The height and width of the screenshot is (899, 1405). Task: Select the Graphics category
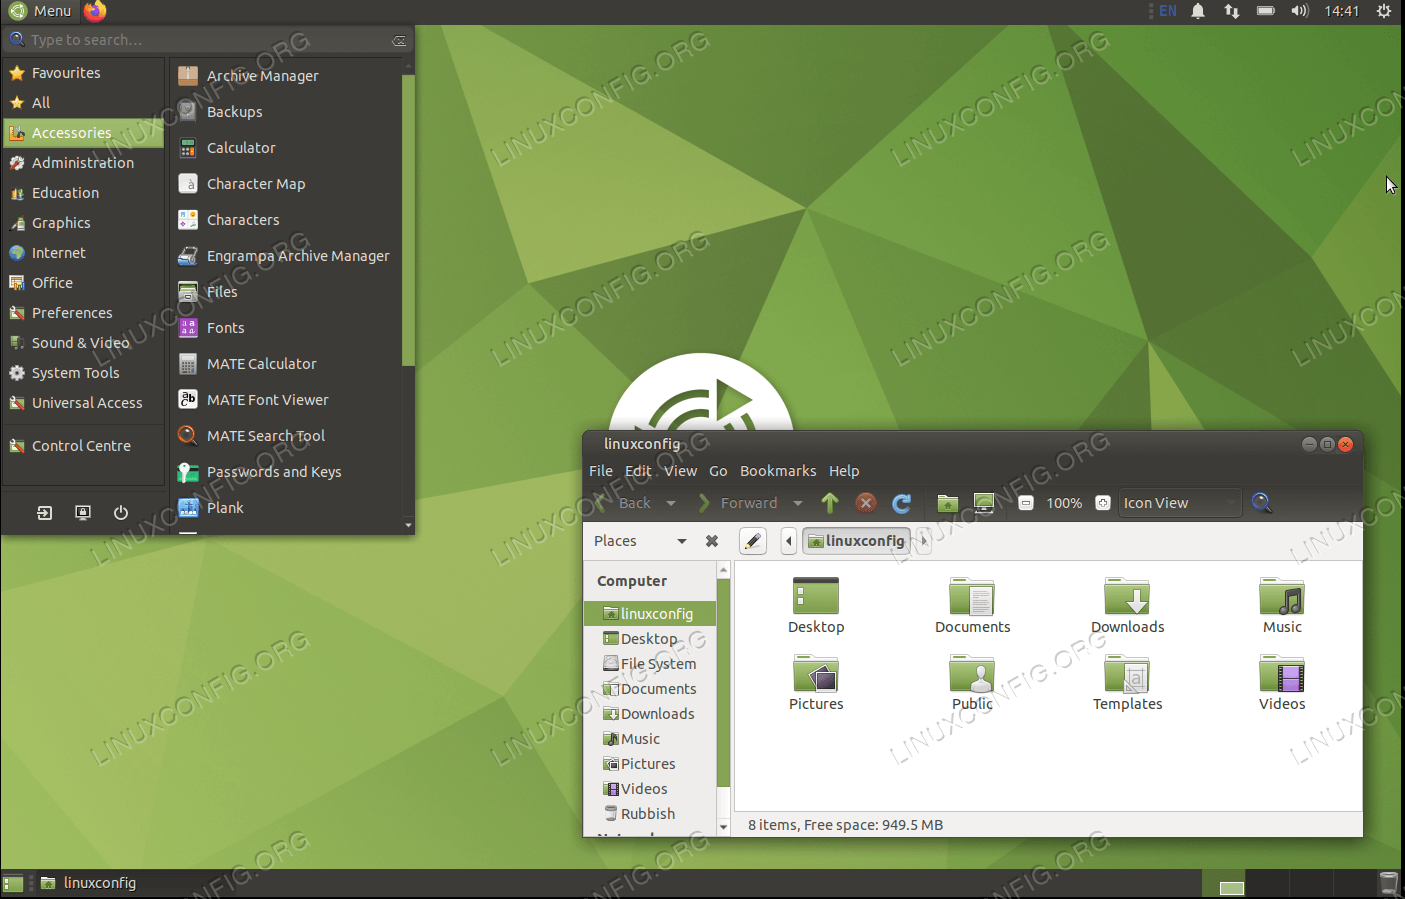coord(84,223)
